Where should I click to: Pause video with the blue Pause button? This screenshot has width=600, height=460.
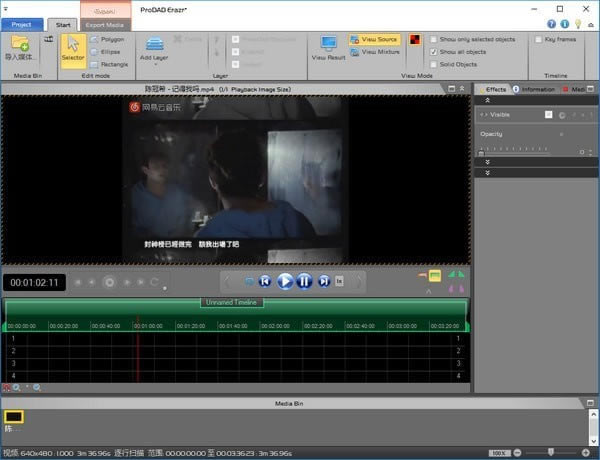click(x=305, y=281)
